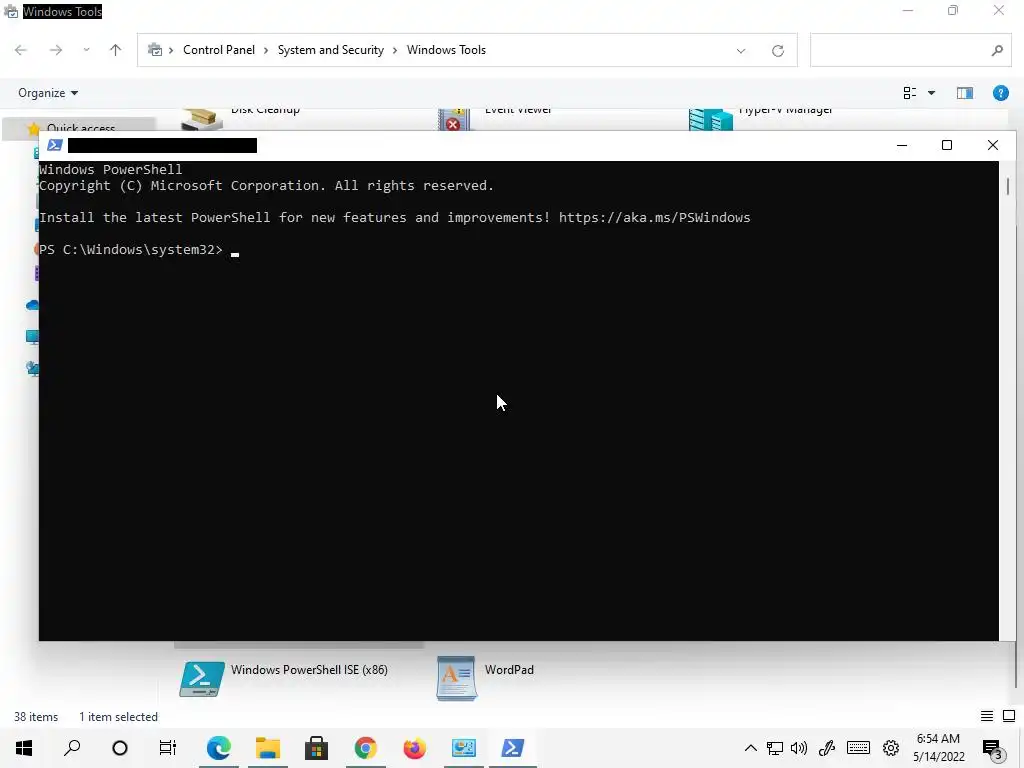Select the Windows Tools breadcrumb

[446, 50]
